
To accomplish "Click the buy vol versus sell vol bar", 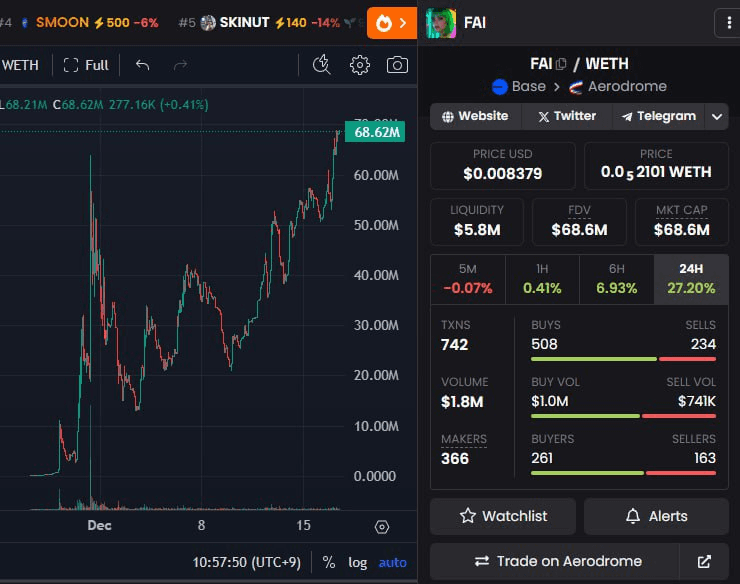I will coord(623,416).
